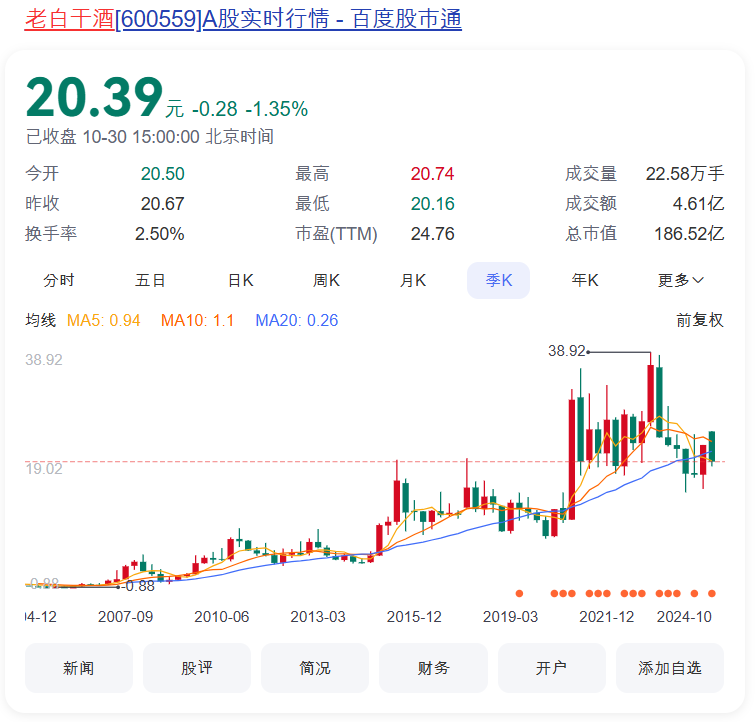755x722 pixels.
Task: Click the 成交额 value 4.61亿
Action: coord(698,204)
